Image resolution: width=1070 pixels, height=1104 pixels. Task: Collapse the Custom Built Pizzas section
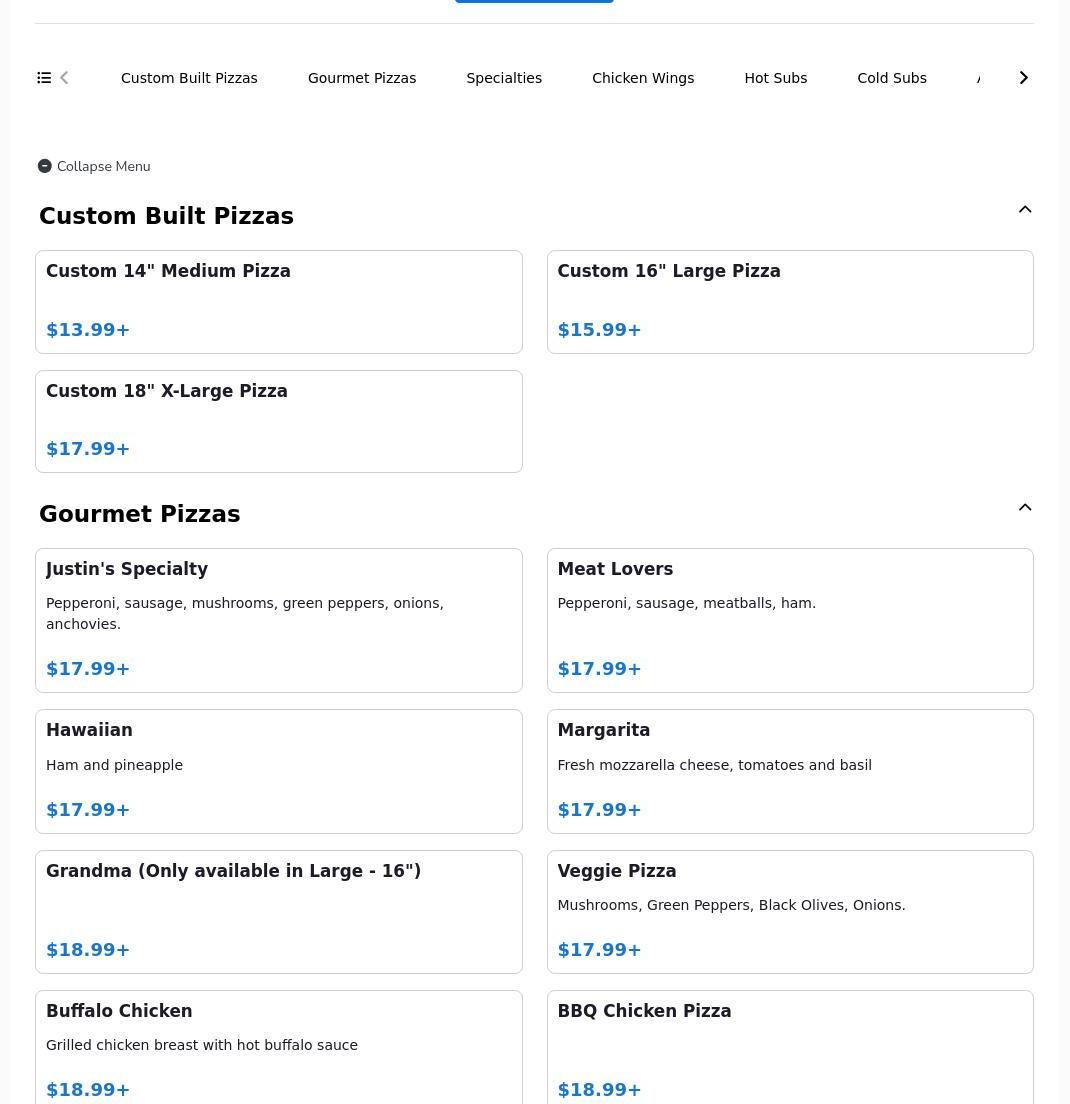point(1025,210)
